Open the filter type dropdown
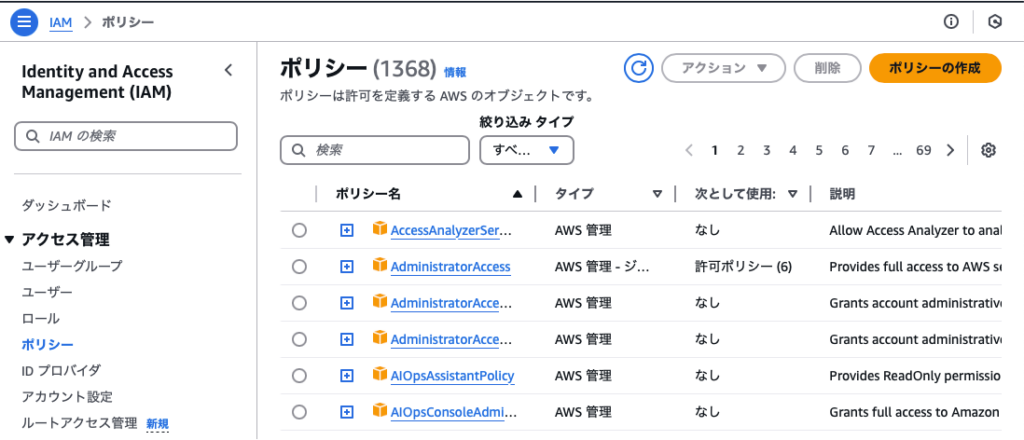Image resolution: width=1024 pixels, height=440 pixels. click(x=527, y=150)
